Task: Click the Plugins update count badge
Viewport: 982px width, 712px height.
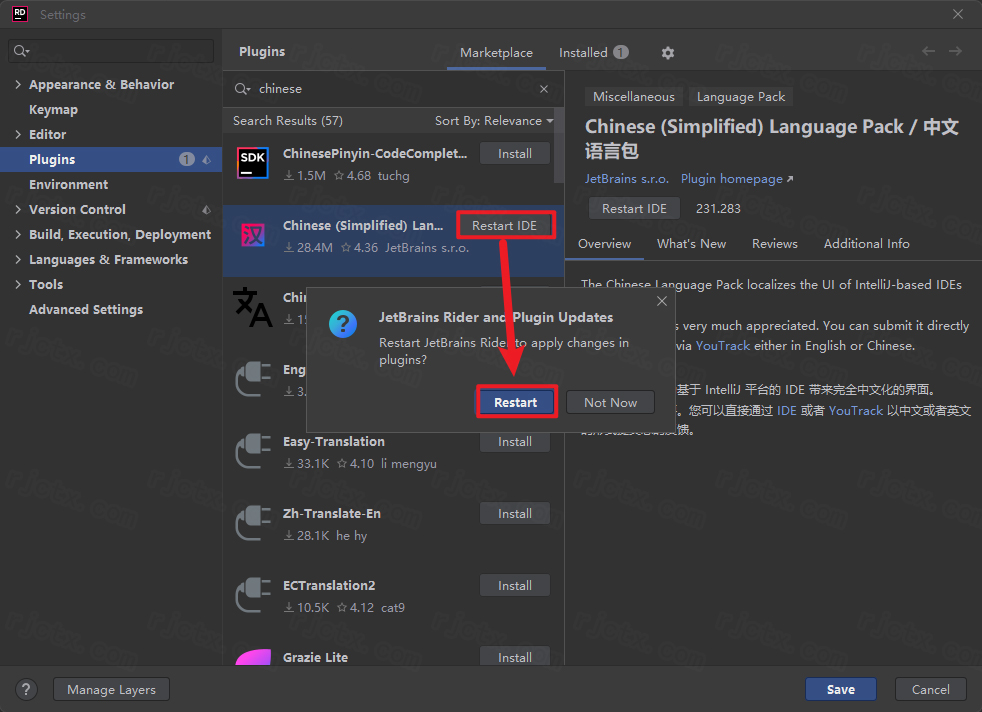Action: click(x=187, y=159)
